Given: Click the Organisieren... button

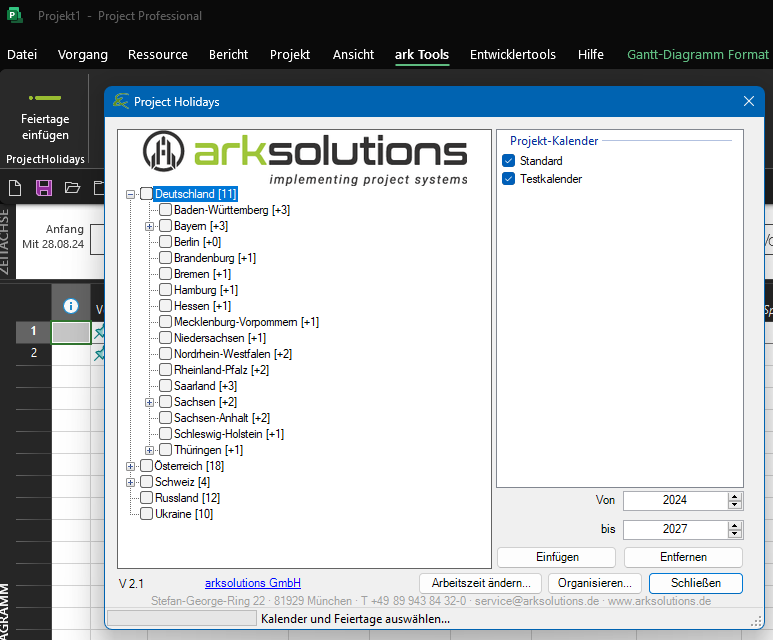Looking at the screenshot, I should 595,583.
